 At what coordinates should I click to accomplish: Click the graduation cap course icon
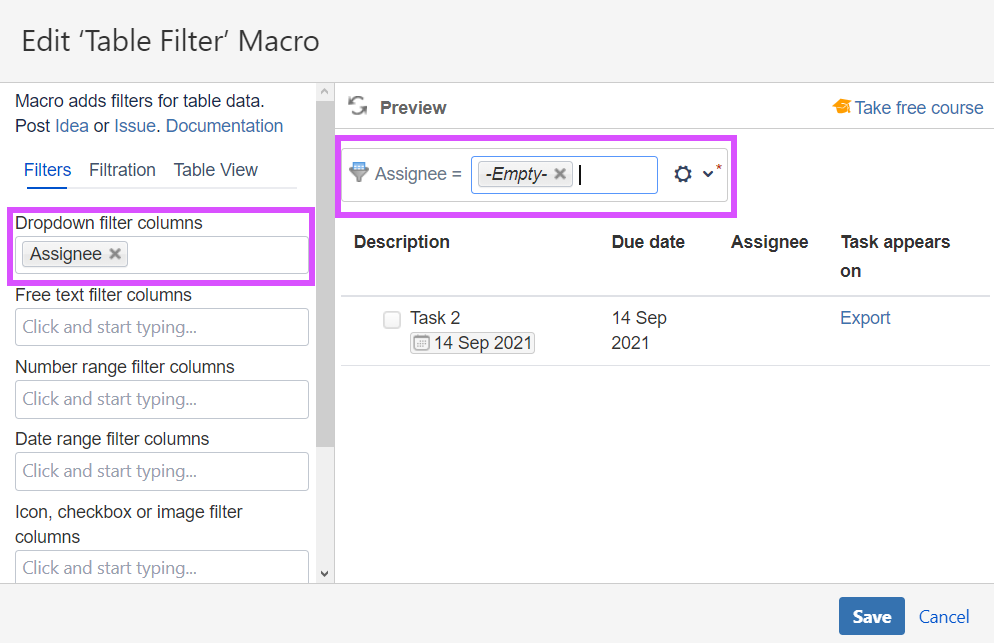tap(842, 107)
